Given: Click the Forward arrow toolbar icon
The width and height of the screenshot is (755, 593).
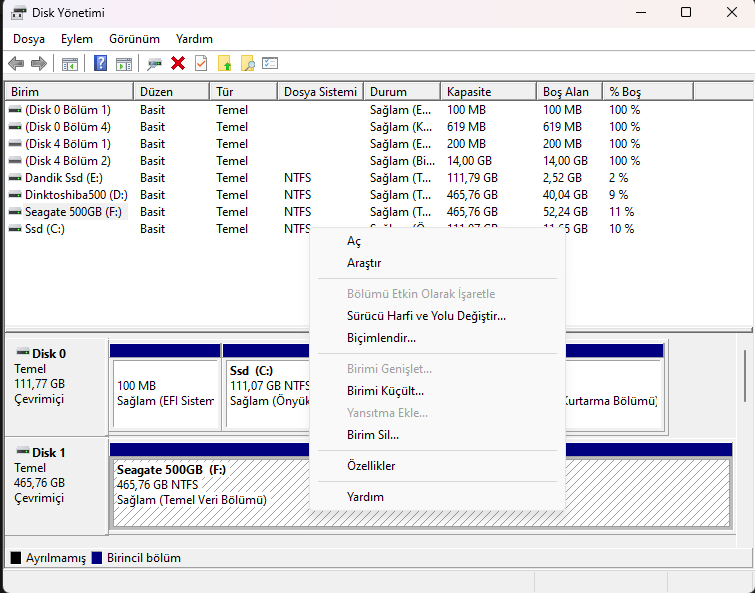Looking at the screenshot, I should 39,64.
